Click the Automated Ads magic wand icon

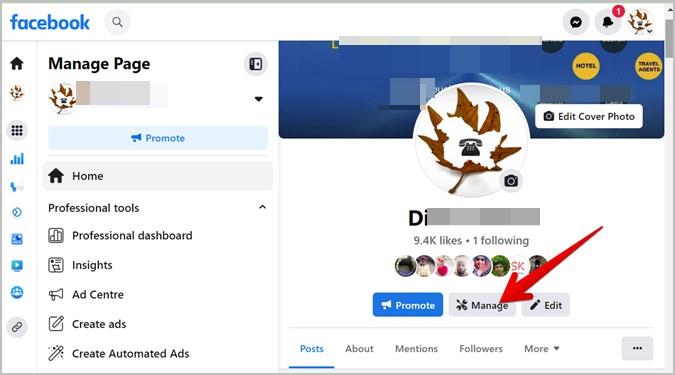(x=56, y=353)
